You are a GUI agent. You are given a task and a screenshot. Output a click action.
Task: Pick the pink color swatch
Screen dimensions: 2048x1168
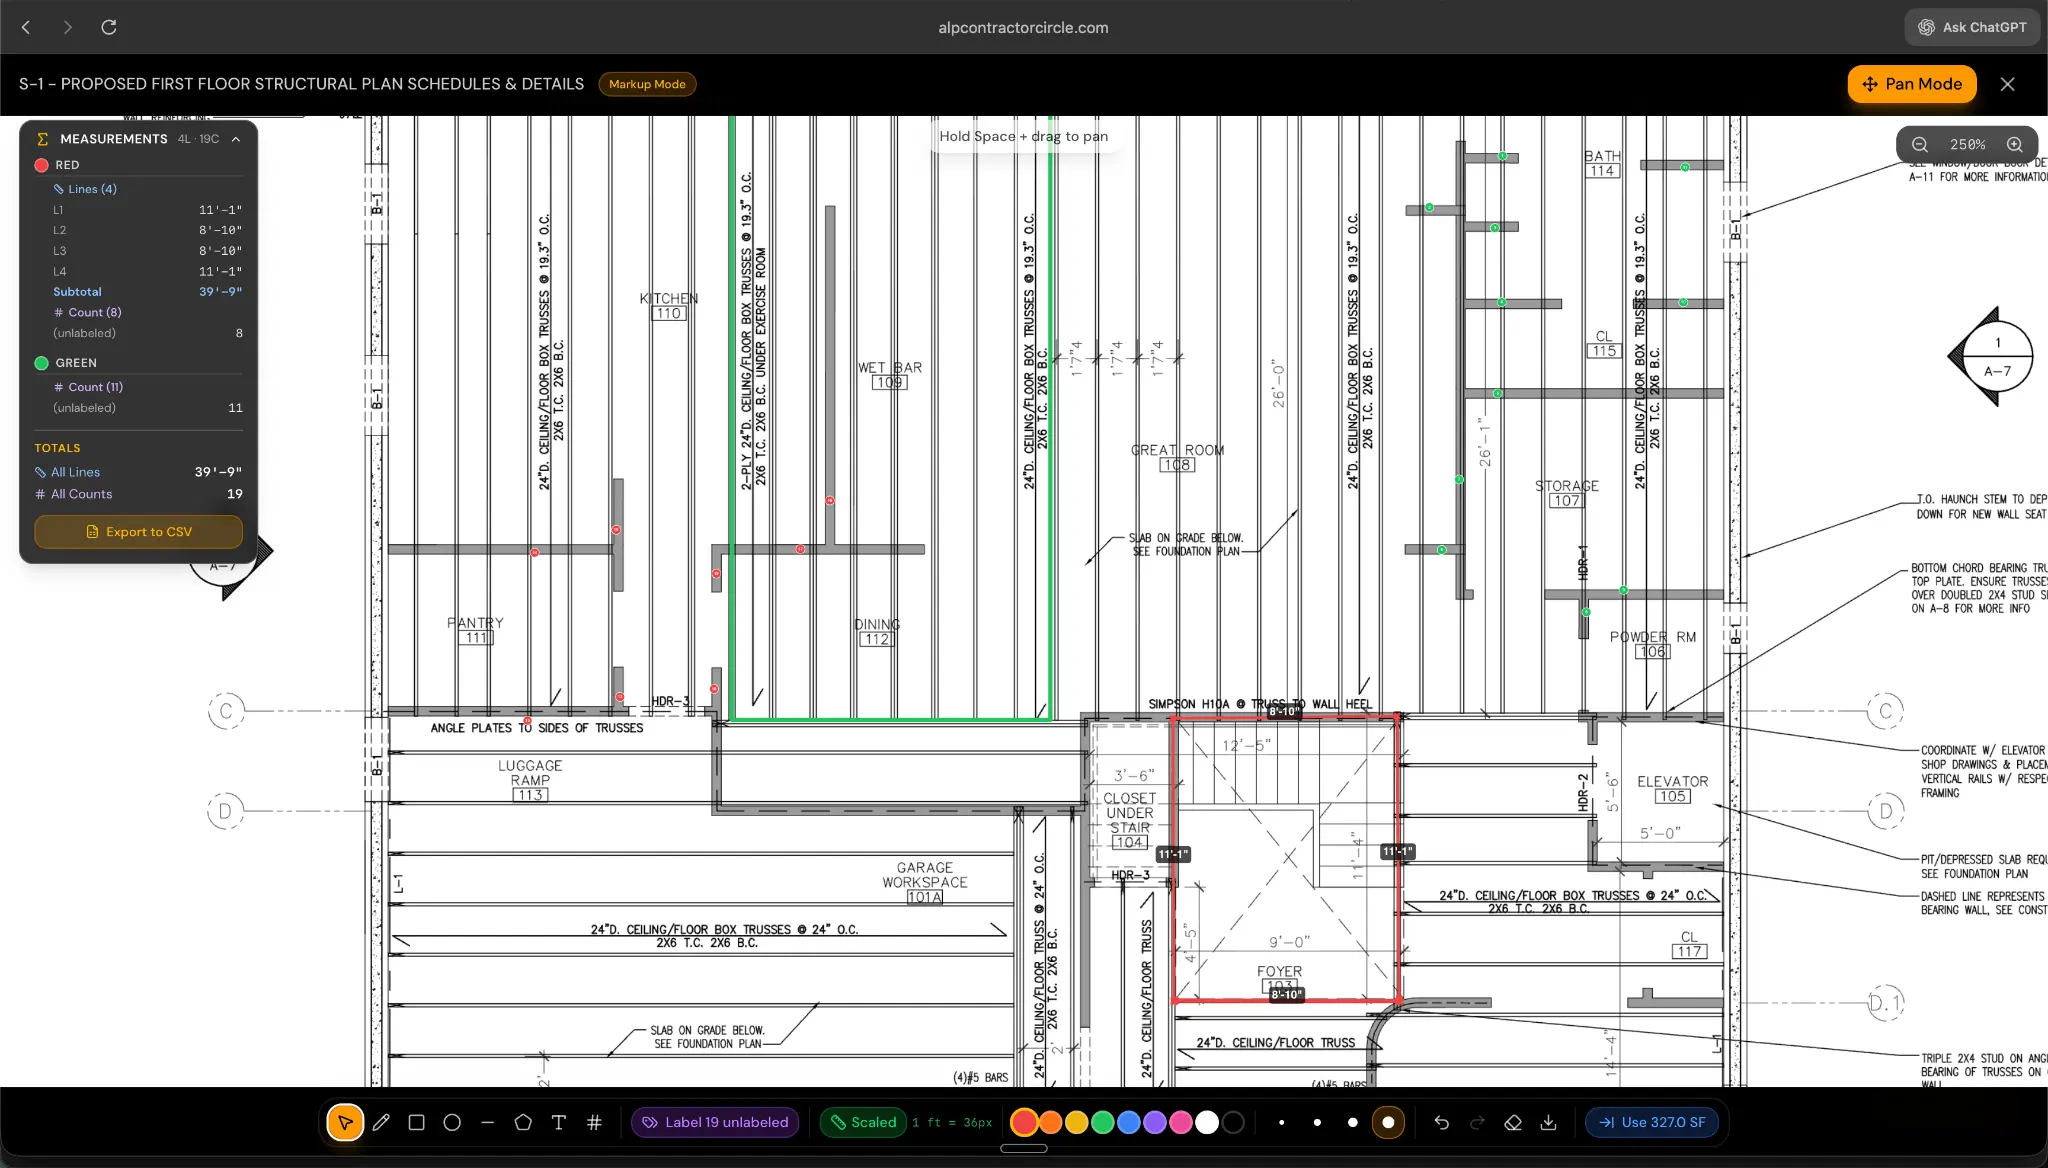coord(1180,1122)
